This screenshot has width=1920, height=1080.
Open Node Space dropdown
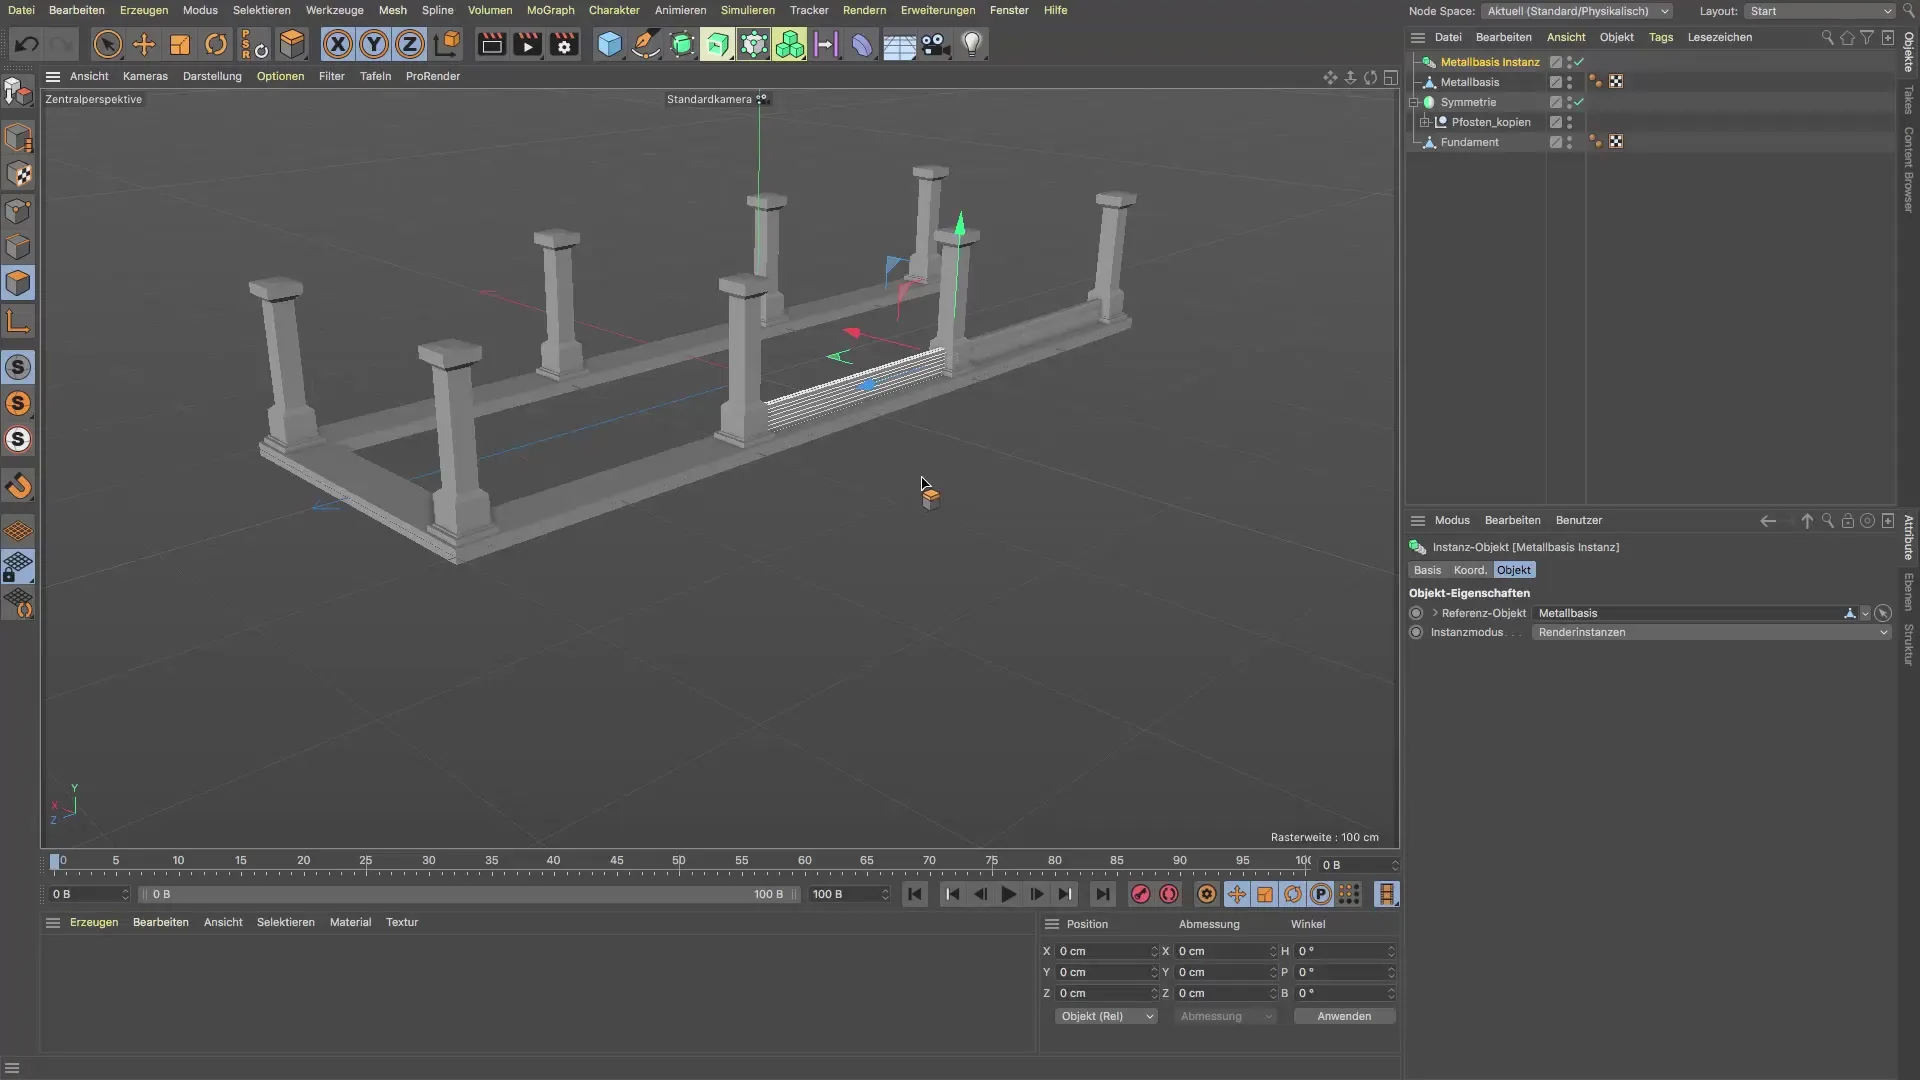tap(1577, 11)
